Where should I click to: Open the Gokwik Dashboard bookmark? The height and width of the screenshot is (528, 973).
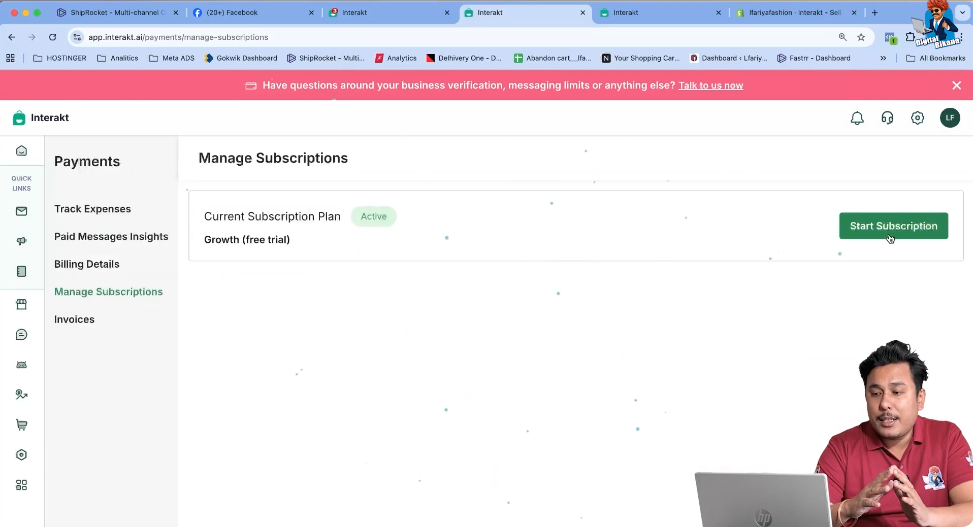pyautogui.click(x=241, y=58)
